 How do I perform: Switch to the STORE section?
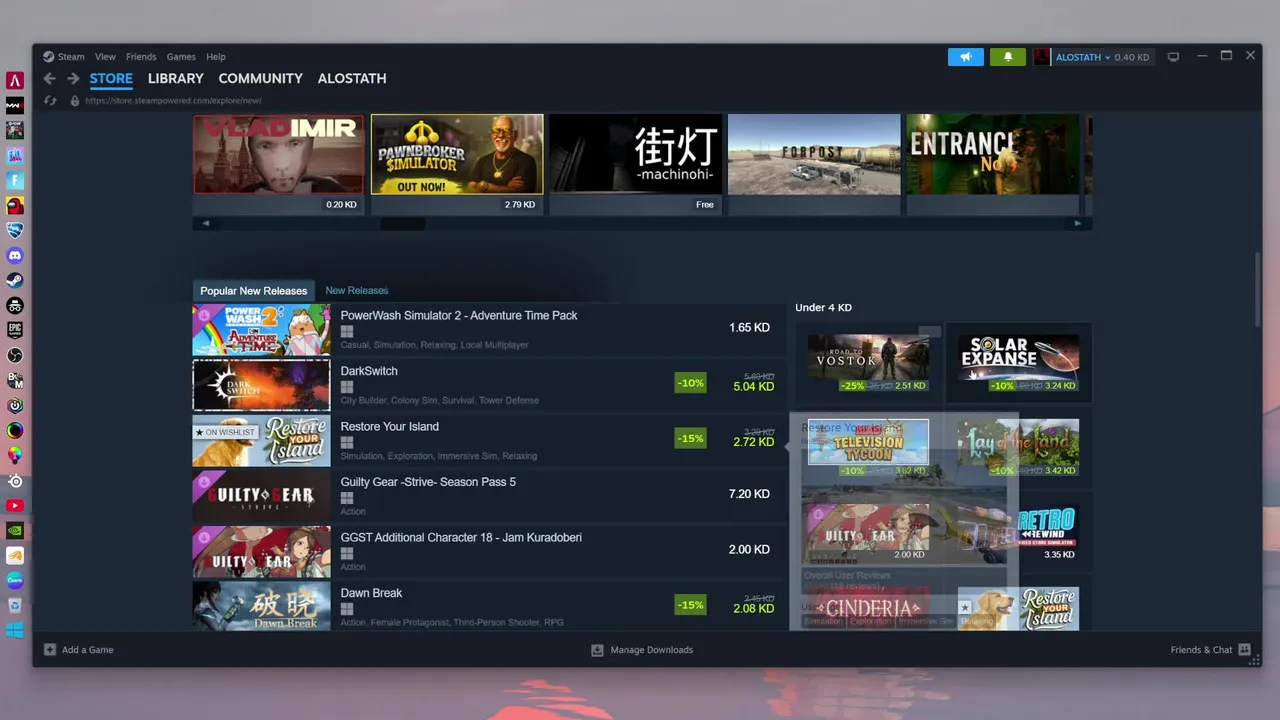pos(111,79)
